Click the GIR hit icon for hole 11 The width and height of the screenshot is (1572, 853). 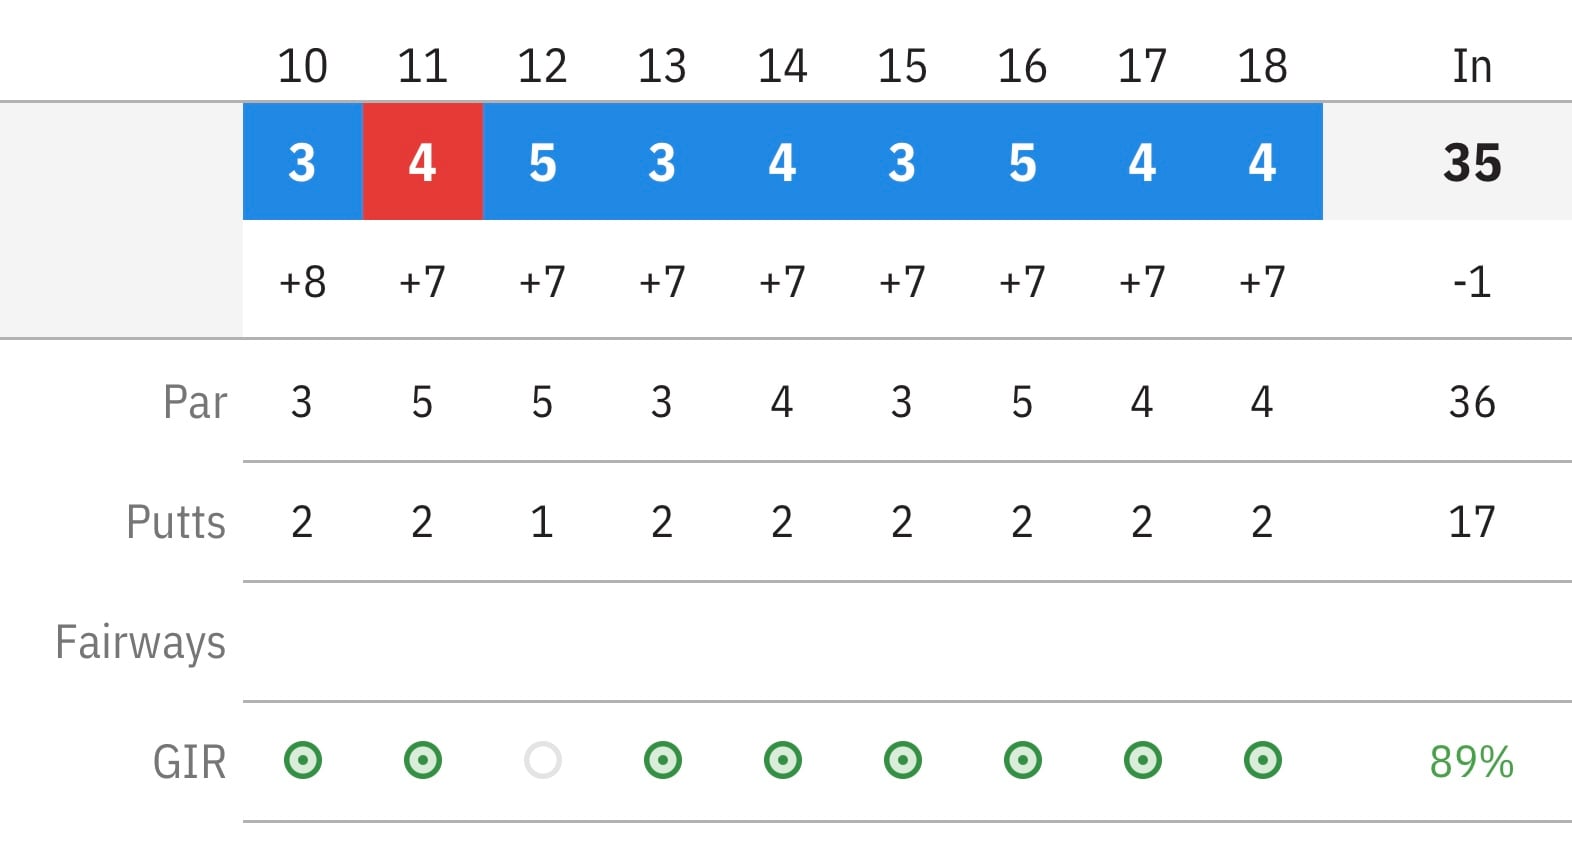click(423, 760)
